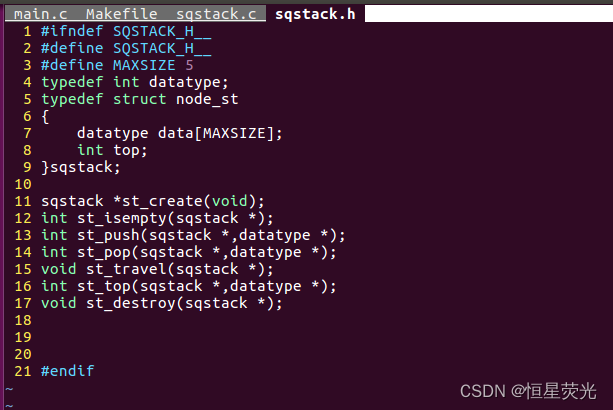Click line number 10
This screenshot has height=410, width=613.
coord(23,184)
